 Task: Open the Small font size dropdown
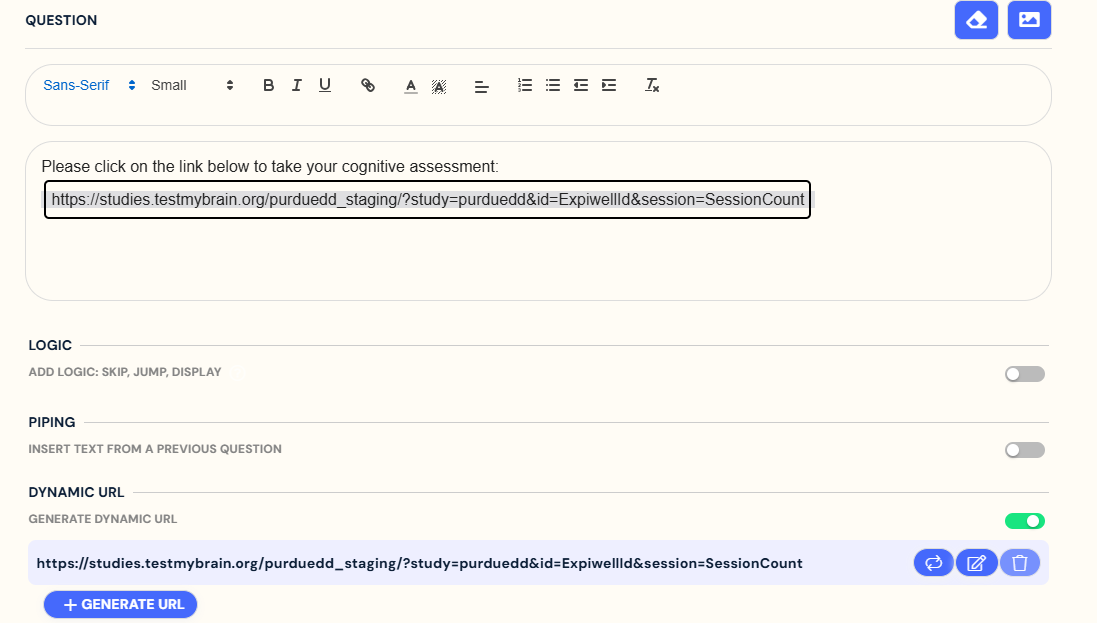point(192,85)
